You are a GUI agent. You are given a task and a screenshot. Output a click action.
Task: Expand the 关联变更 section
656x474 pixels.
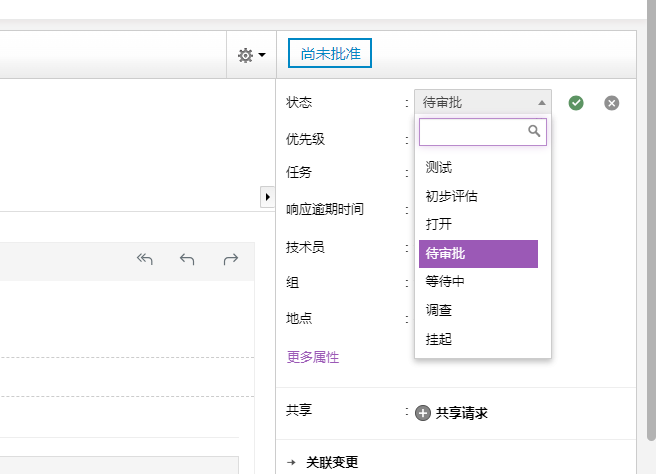point(331,462)
